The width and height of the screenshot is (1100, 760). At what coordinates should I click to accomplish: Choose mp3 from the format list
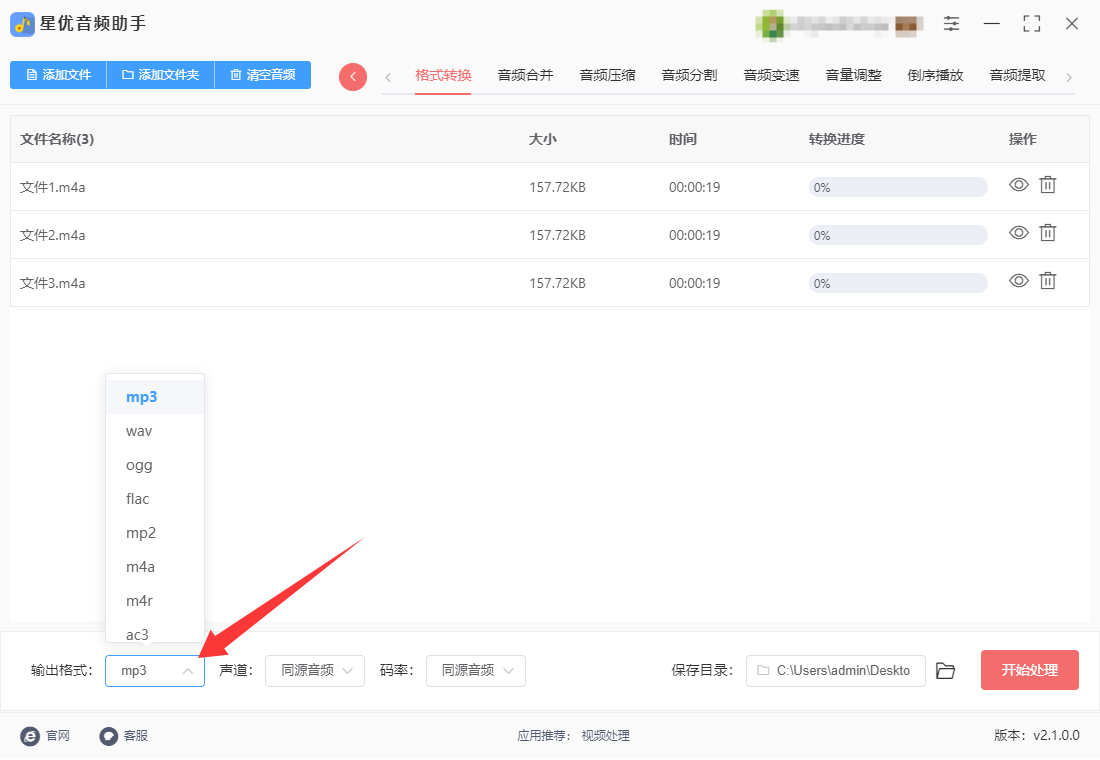click(x=155, y=397)
